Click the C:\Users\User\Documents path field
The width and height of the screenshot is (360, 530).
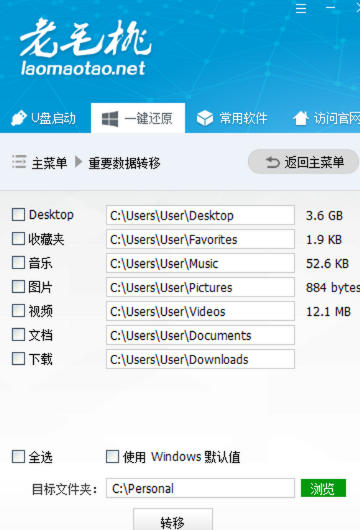[x=200, y=335]
